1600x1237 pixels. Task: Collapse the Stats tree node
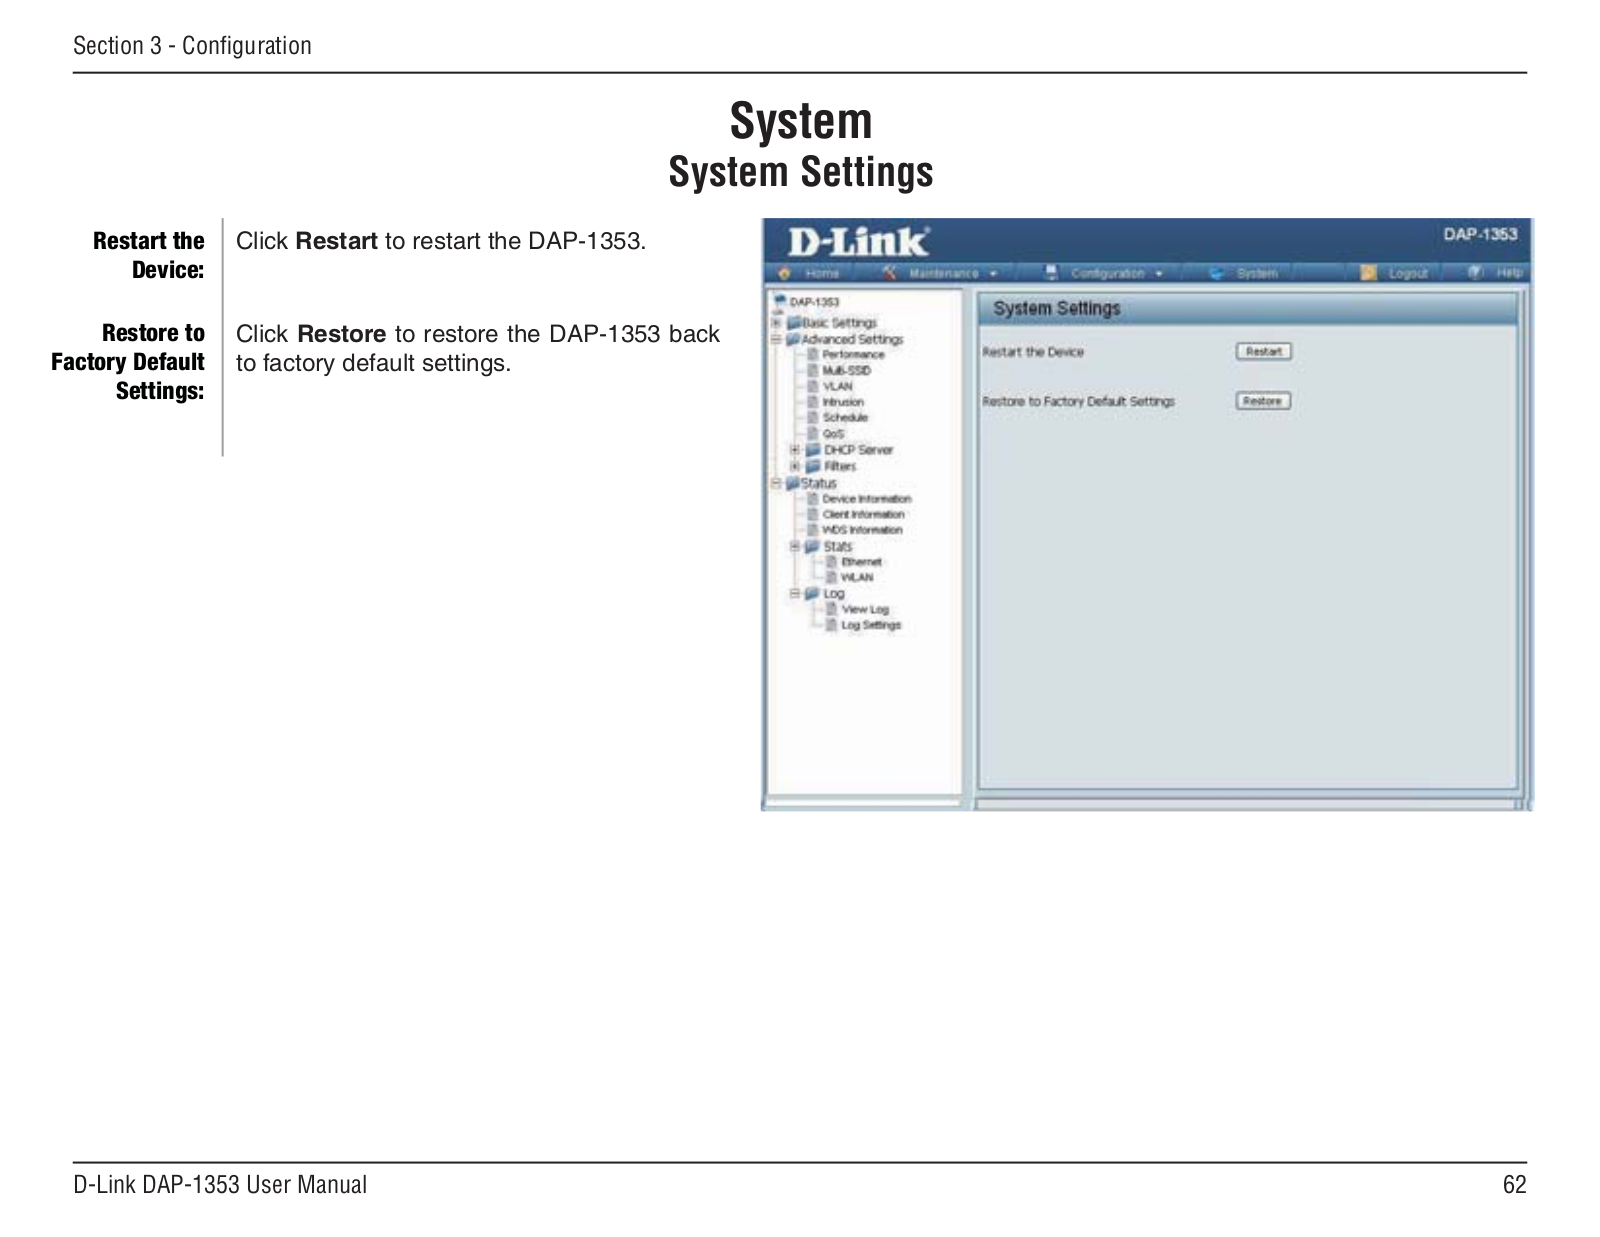795,546
